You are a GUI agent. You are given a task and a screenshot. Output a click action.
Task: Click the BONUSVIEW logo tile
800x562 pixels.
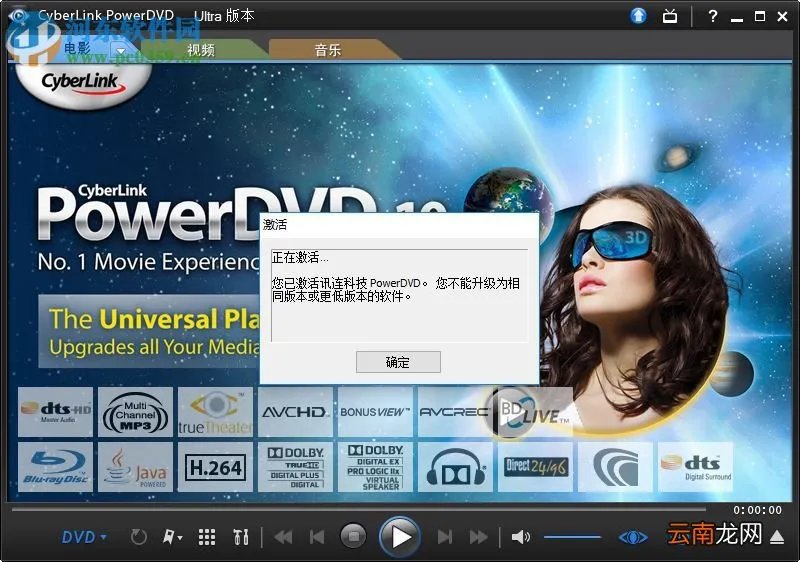coord(375,412)
